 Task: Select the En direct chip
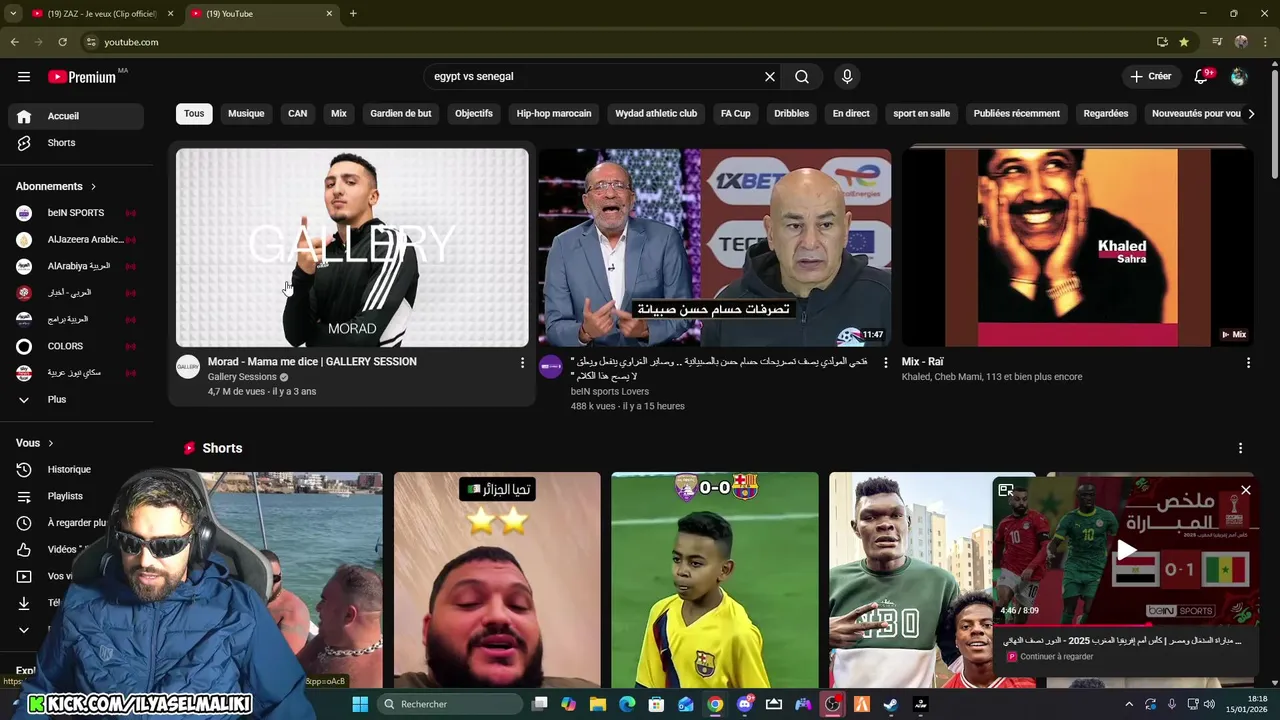click(x=851, y=113)
